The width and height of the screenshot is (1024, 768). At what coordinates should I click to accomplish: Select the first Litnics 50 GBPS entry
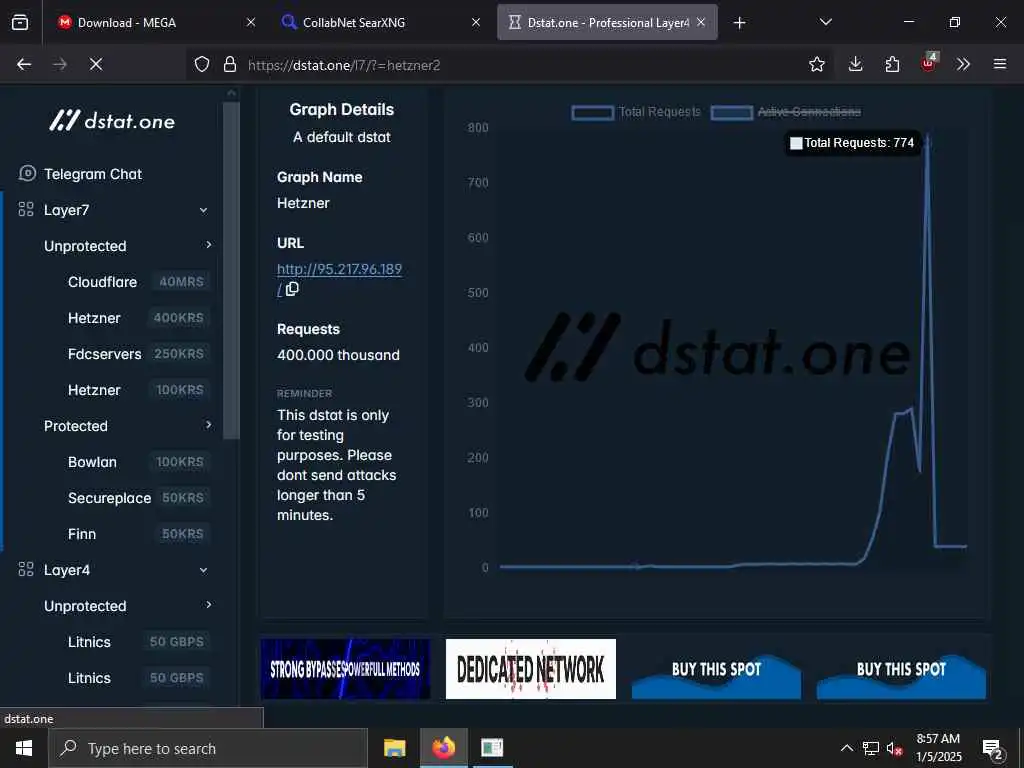click(137, 642)
